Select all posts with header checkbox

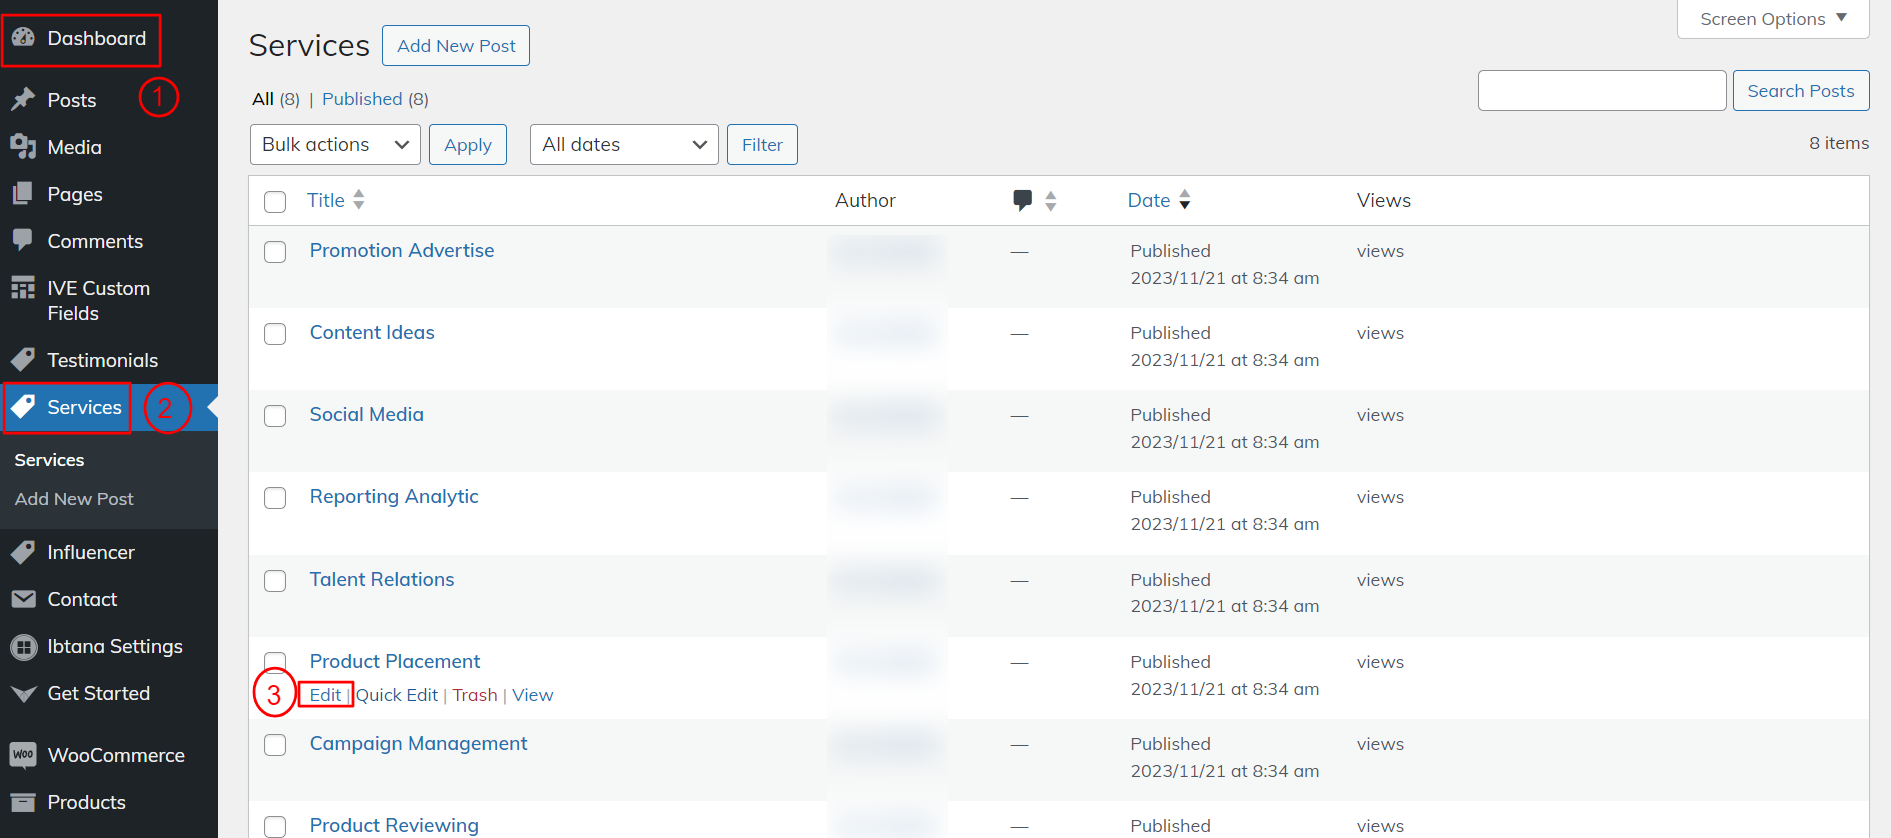point(275,202)
